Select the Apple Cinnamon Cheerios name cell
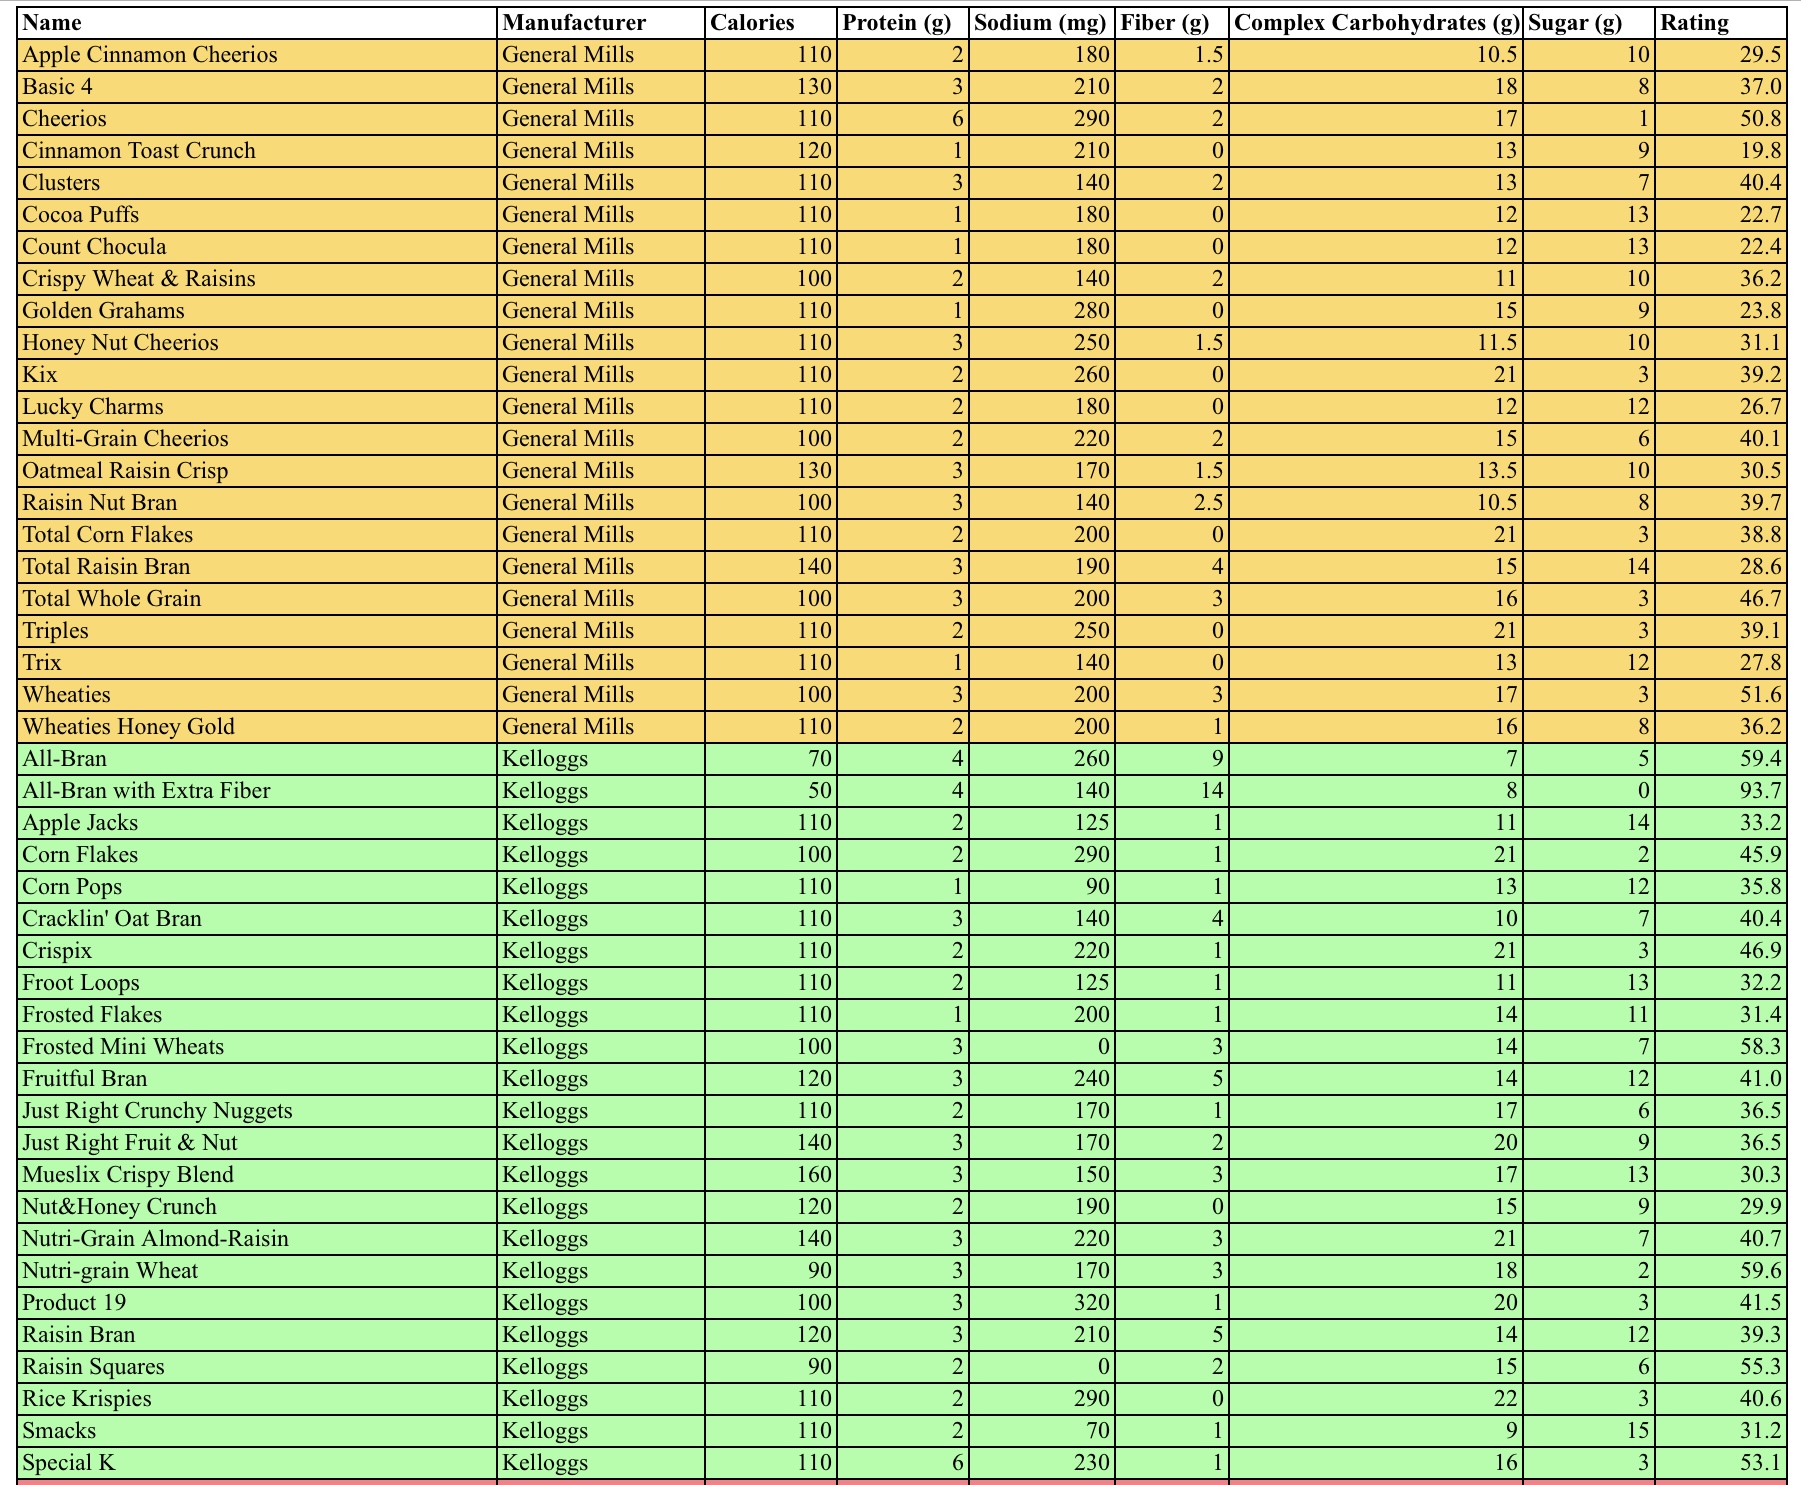This screenshot has height=1485, width=1801. click(257, 55)
